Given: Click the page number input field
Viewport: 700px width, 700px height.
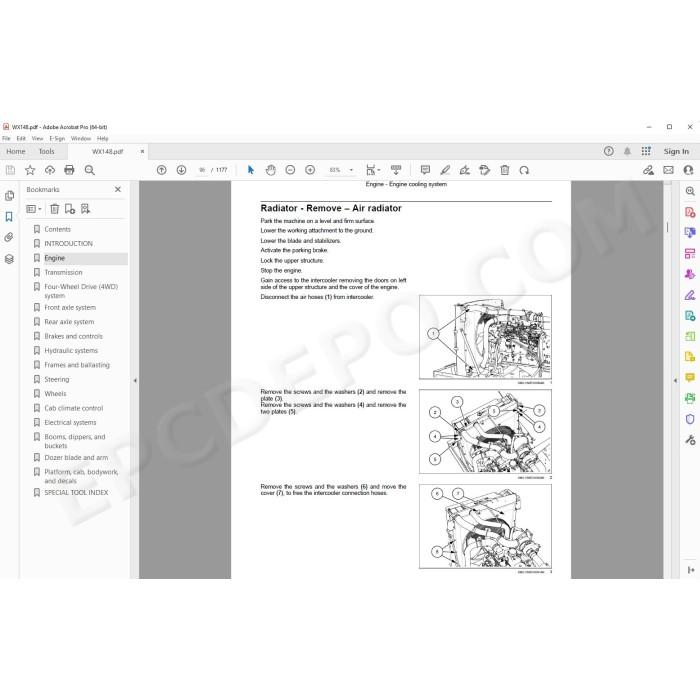Looking at the screenshot, I should point(202,170).
